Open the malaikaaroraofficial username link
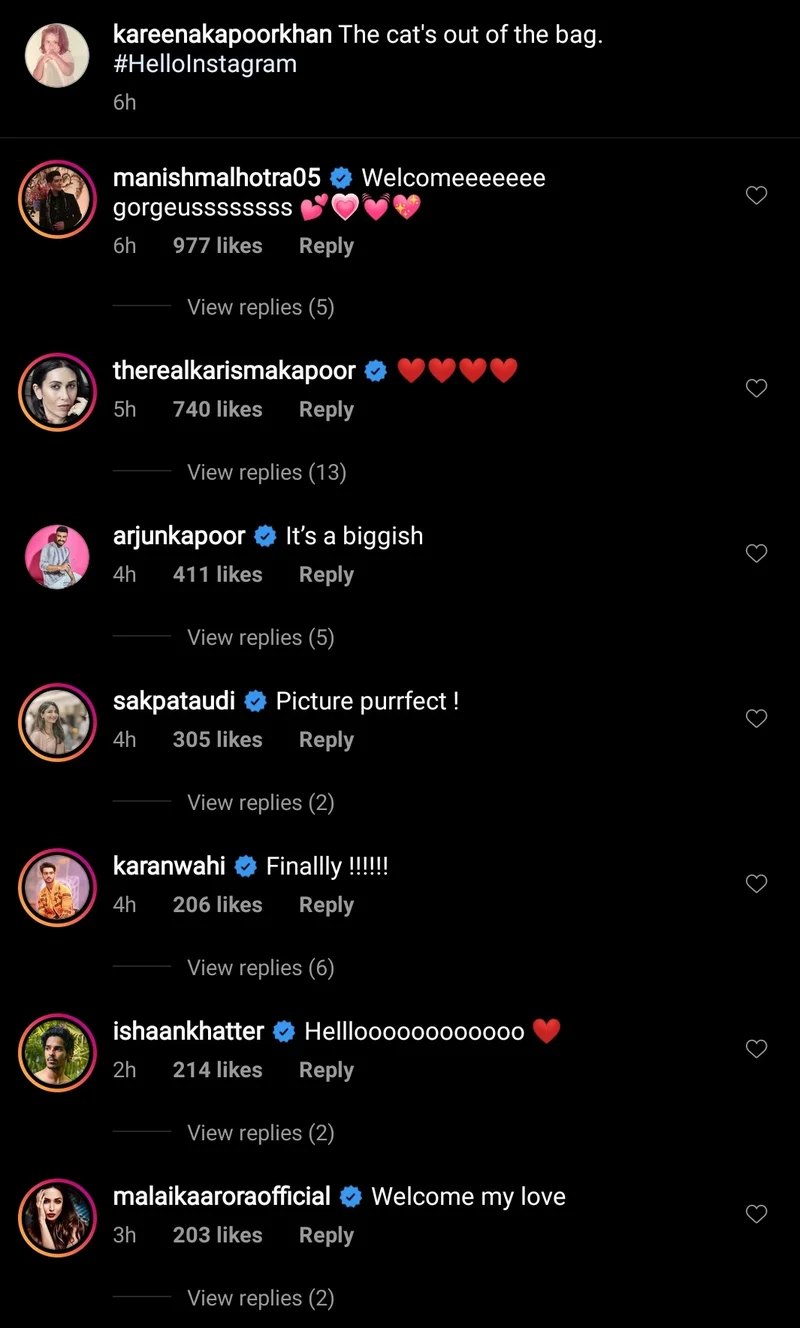 click(x=222, y=1197)
